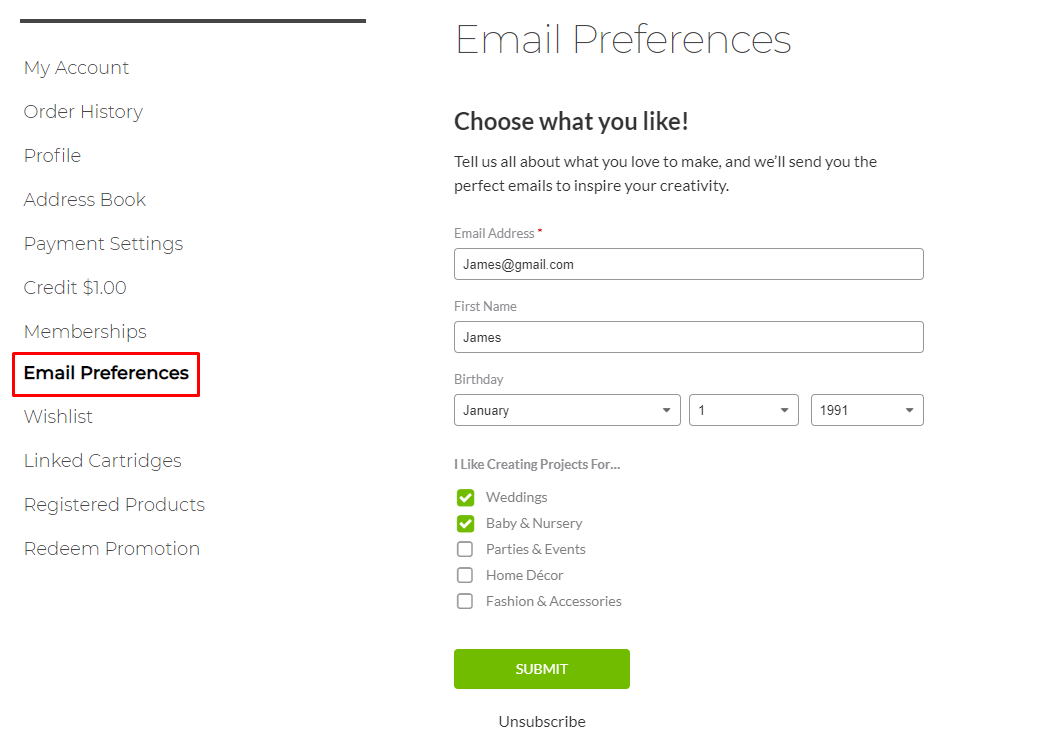
Task: Open Order History in sidebar
Action: [83, 112]
